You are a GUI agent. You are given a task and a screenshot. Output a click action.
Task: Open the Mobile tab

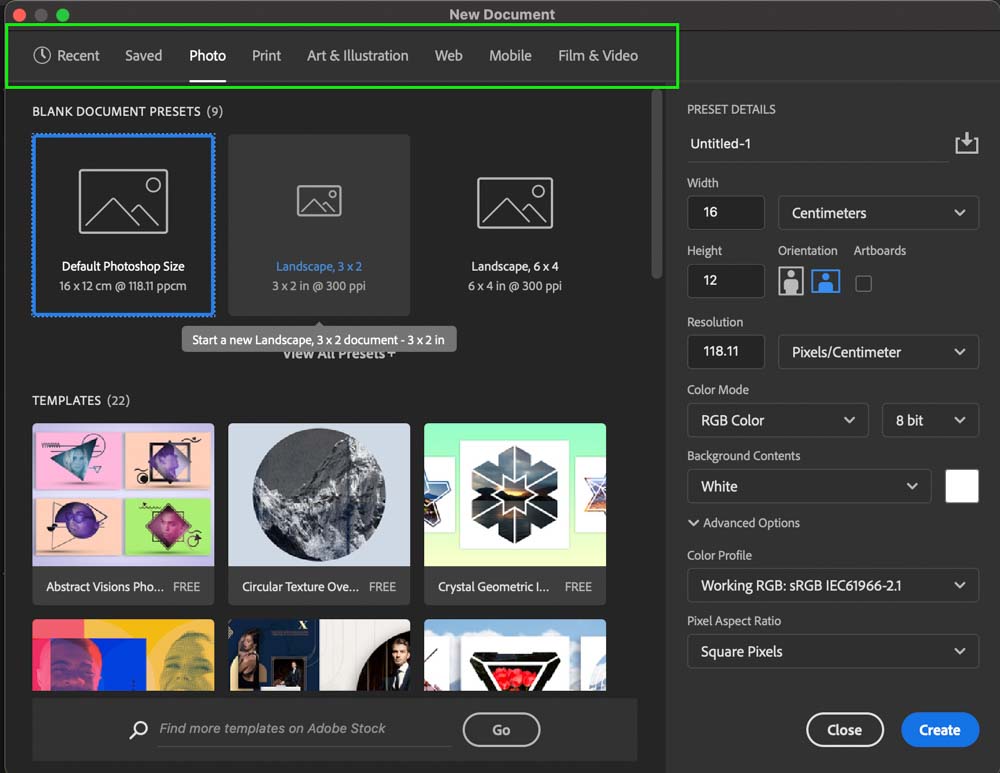510,55
